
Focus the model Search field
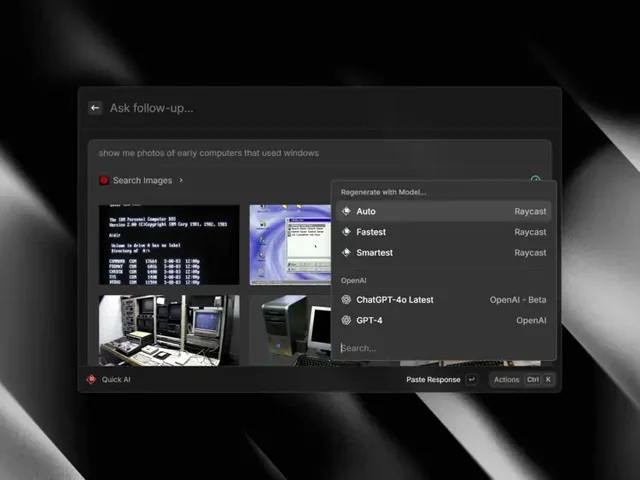(444, 348)
